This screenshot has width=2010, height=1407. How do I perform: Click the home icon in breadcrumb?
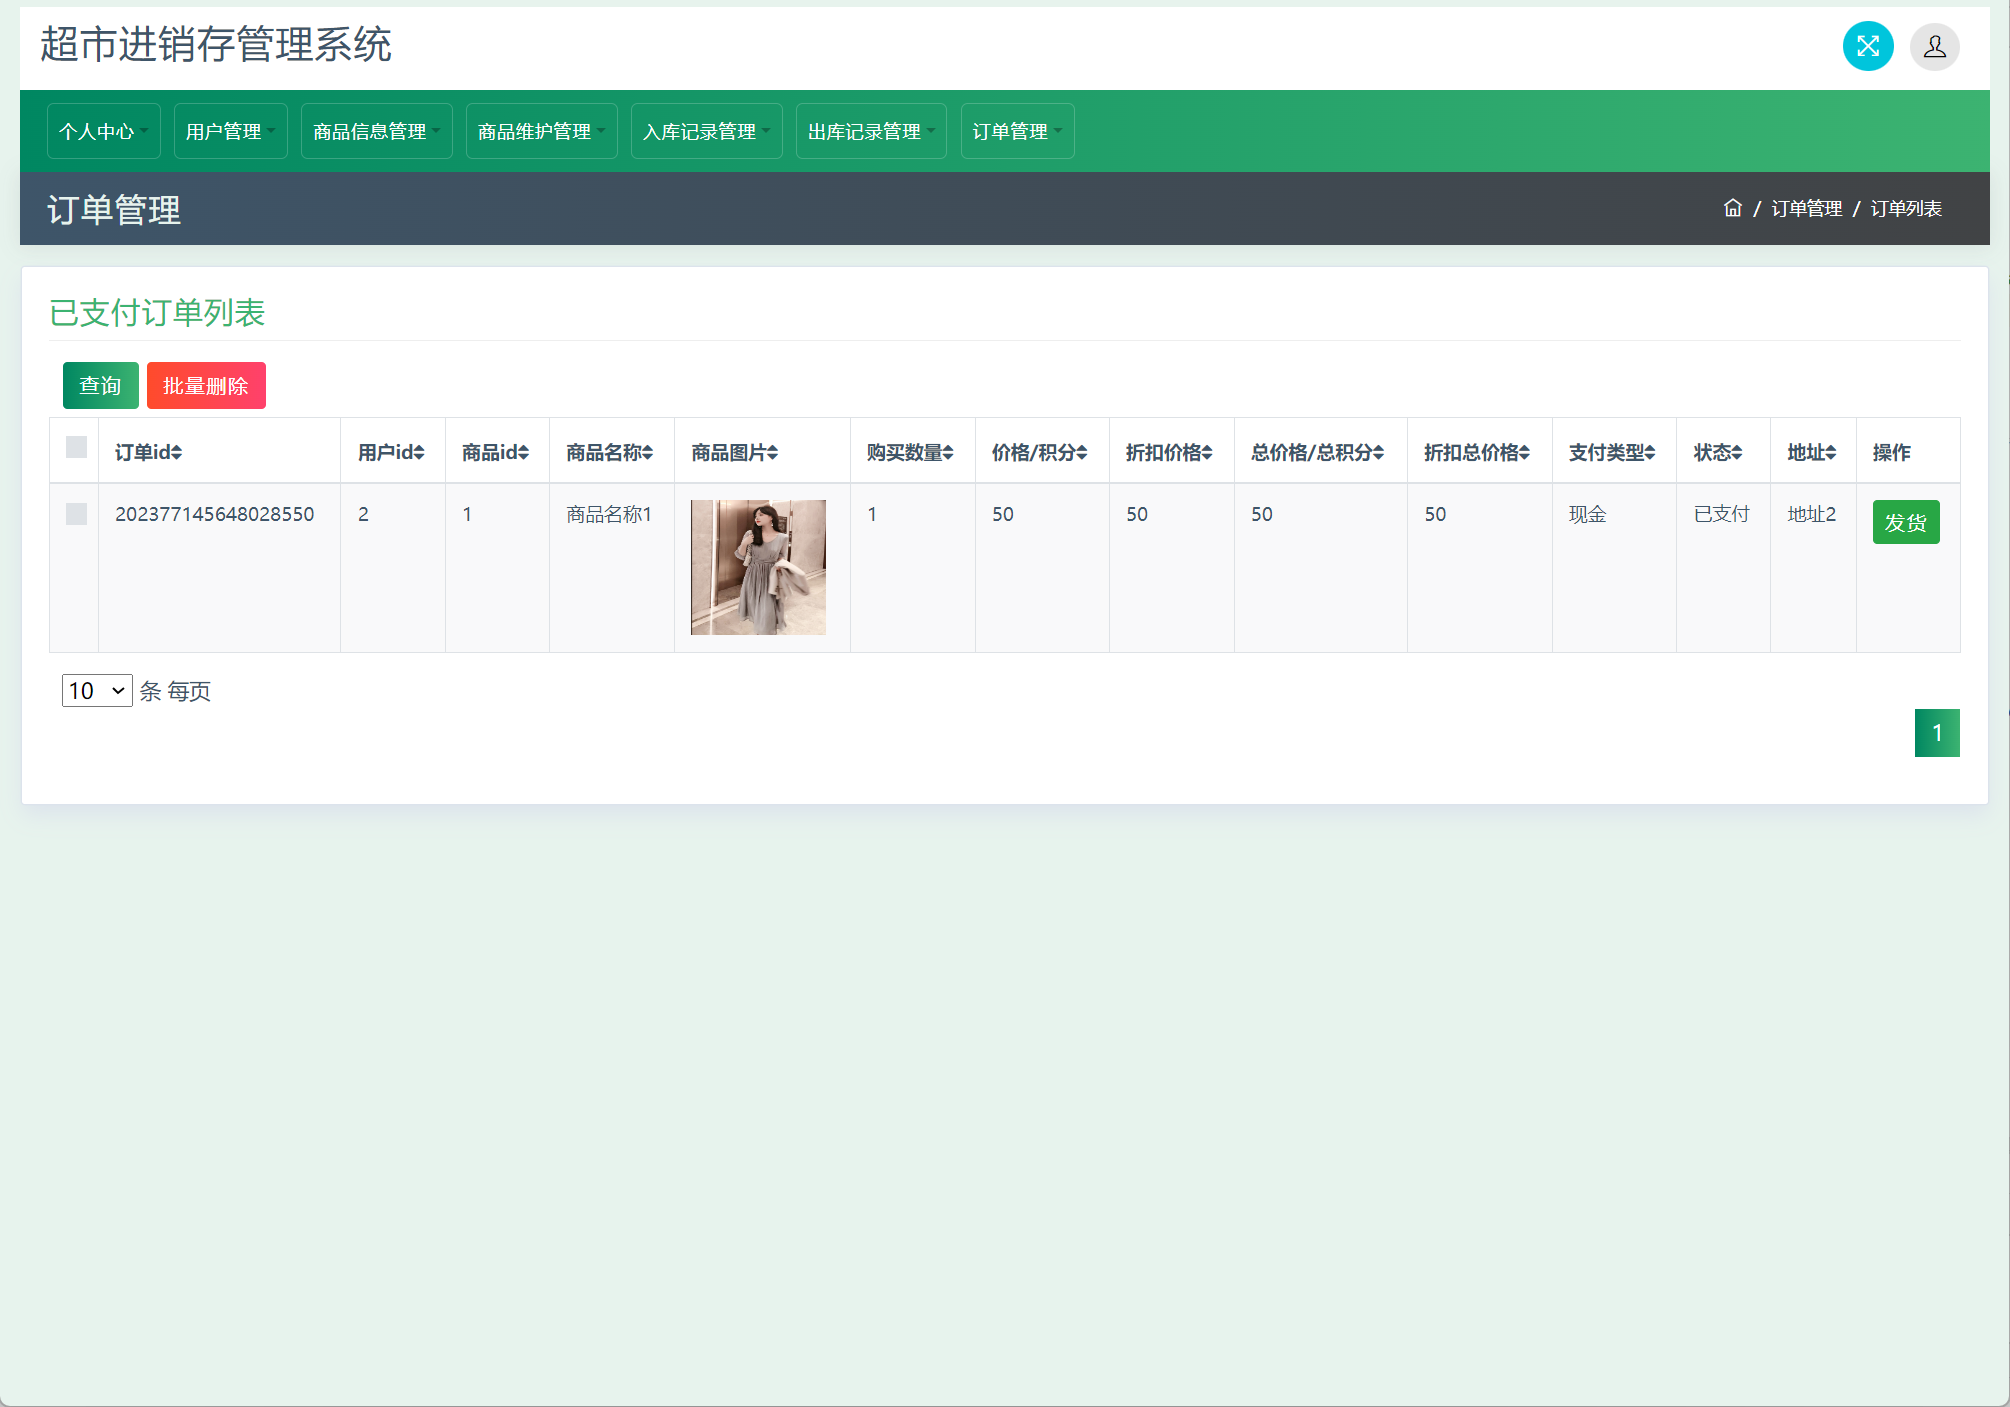tap(1732, 208)
